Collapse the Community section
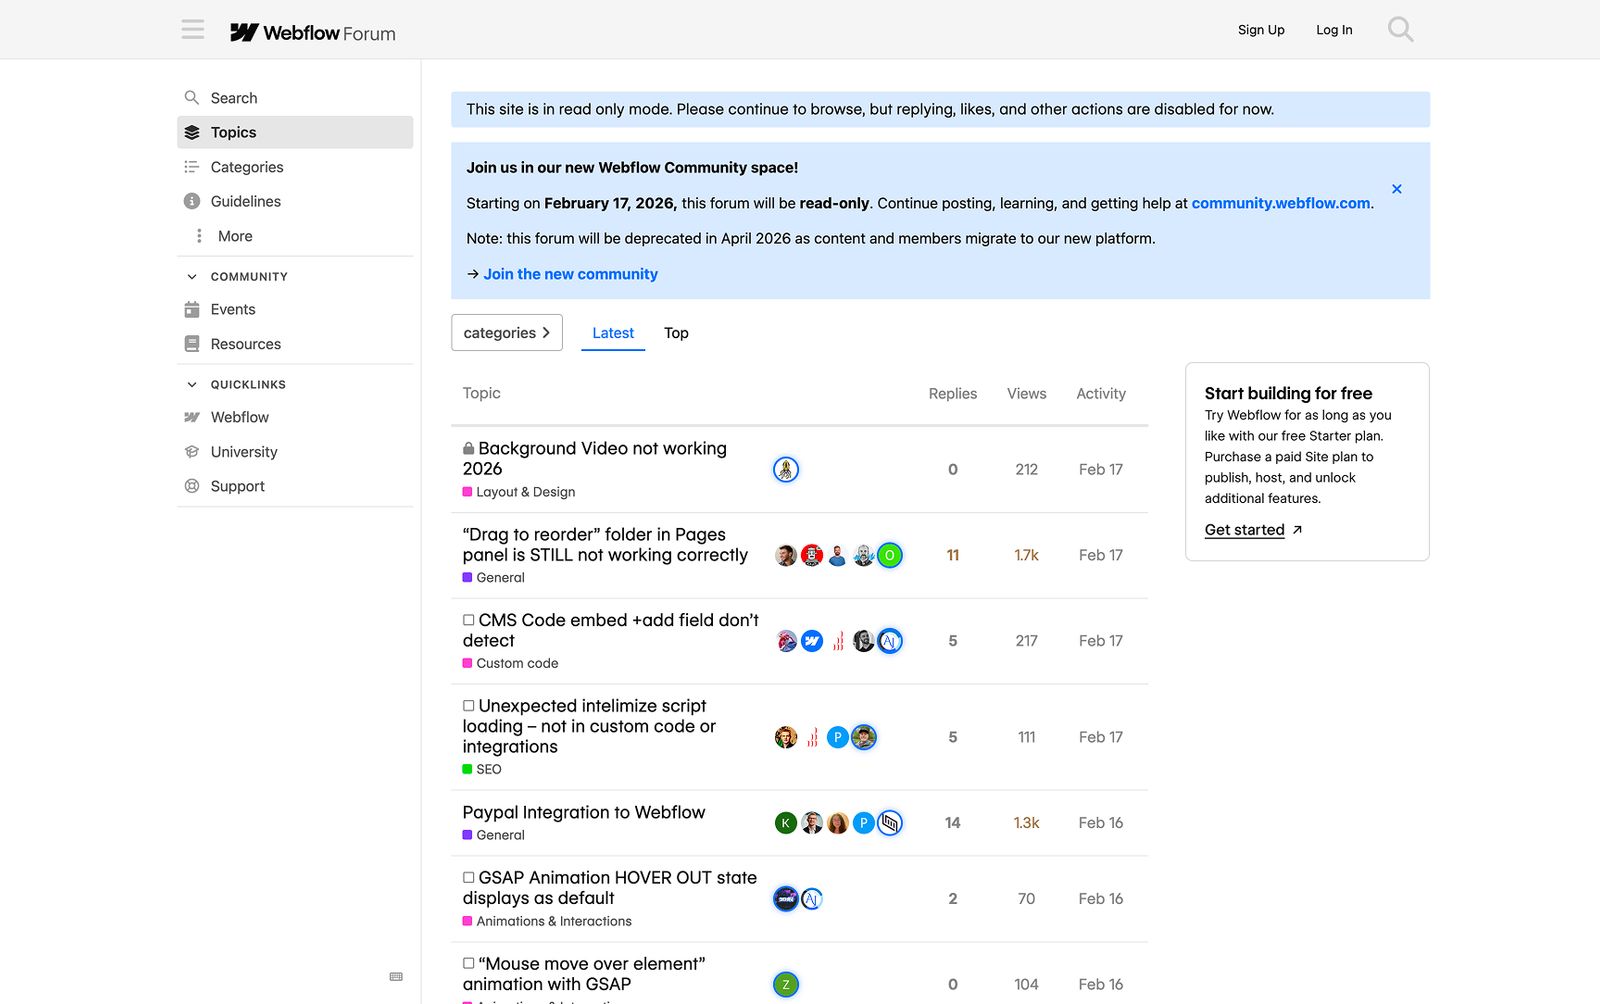1600x1004 pixels. click(x=237, y=277)
